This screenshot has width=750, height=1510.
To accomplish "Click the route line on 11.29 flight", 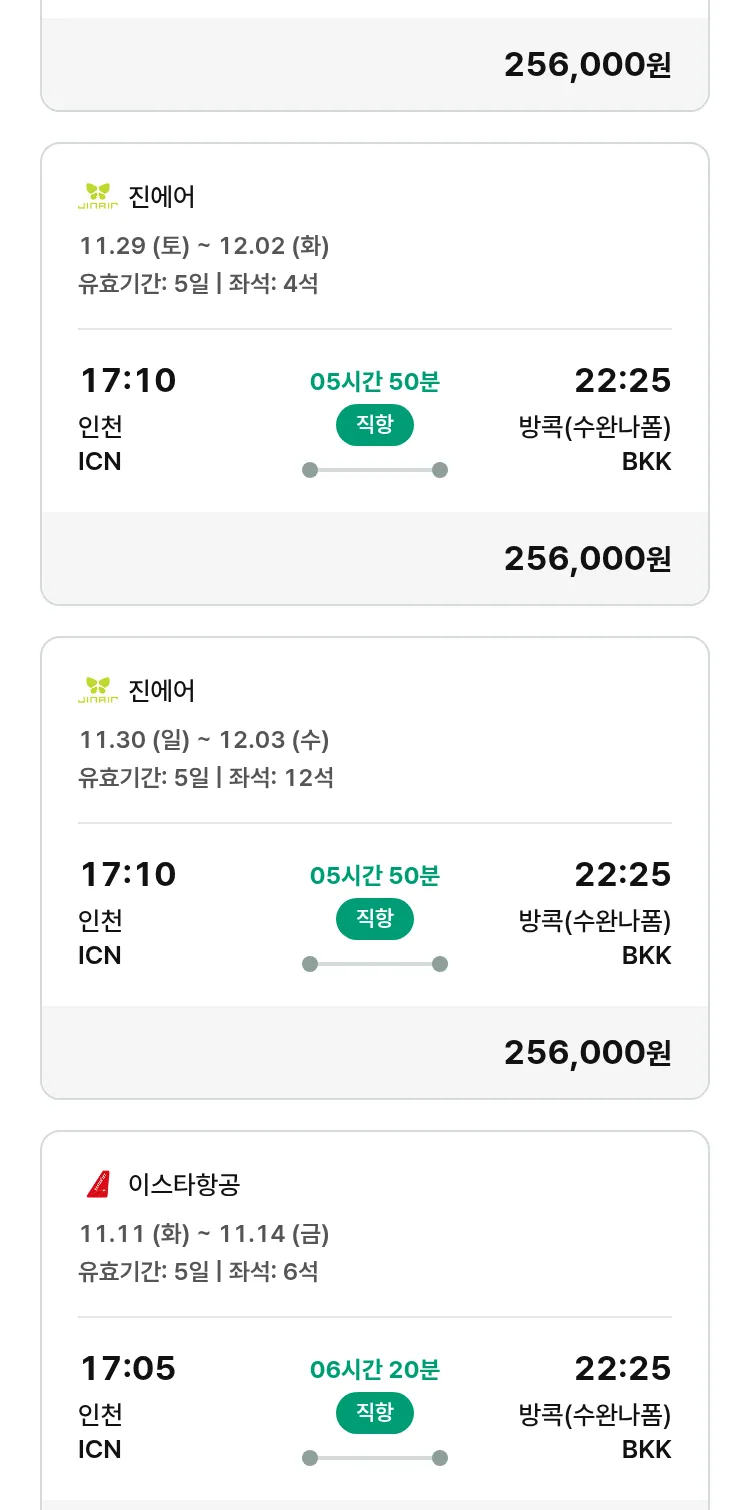I will click(x=375, y=470).
